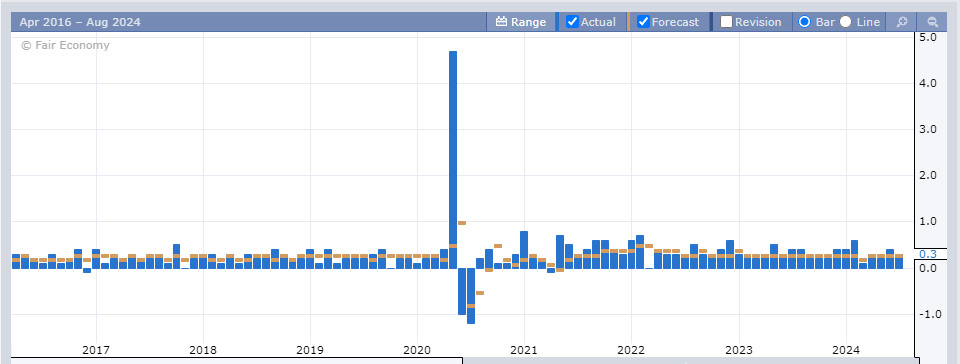
Task: Click the Apr 2016 – Aug 2024 title
Action: coord(80,22)
